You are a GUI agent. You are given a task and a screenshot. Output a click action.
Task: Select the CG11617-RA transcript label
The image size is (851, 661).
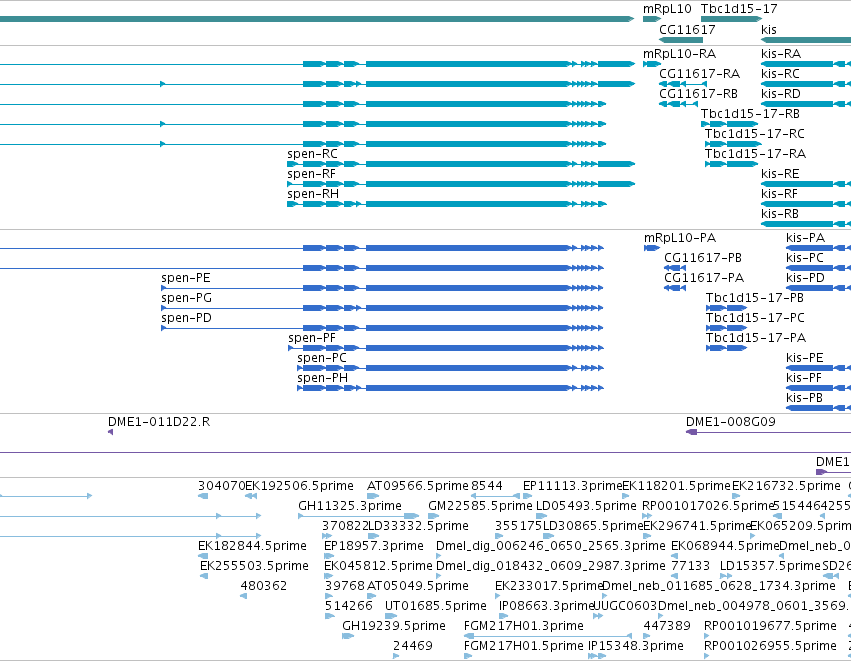point(700,74)
